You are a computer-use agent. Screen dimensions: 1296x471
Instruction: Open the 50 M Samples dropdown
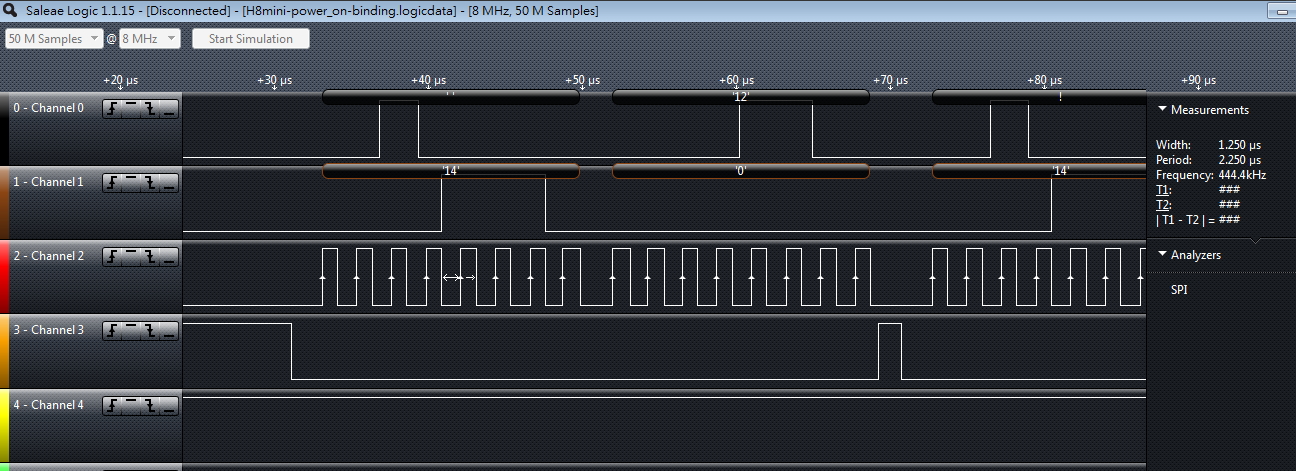(x=54, y=39)
